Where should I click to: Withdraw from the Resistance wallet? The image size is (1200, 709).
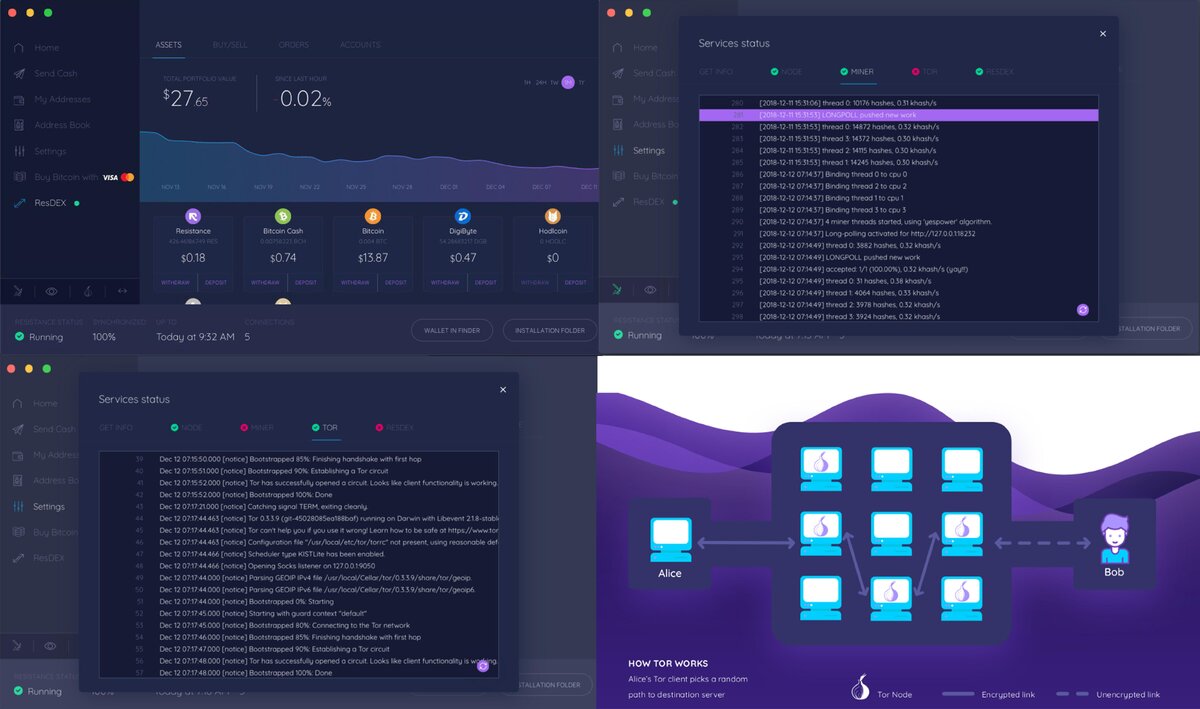175,282
